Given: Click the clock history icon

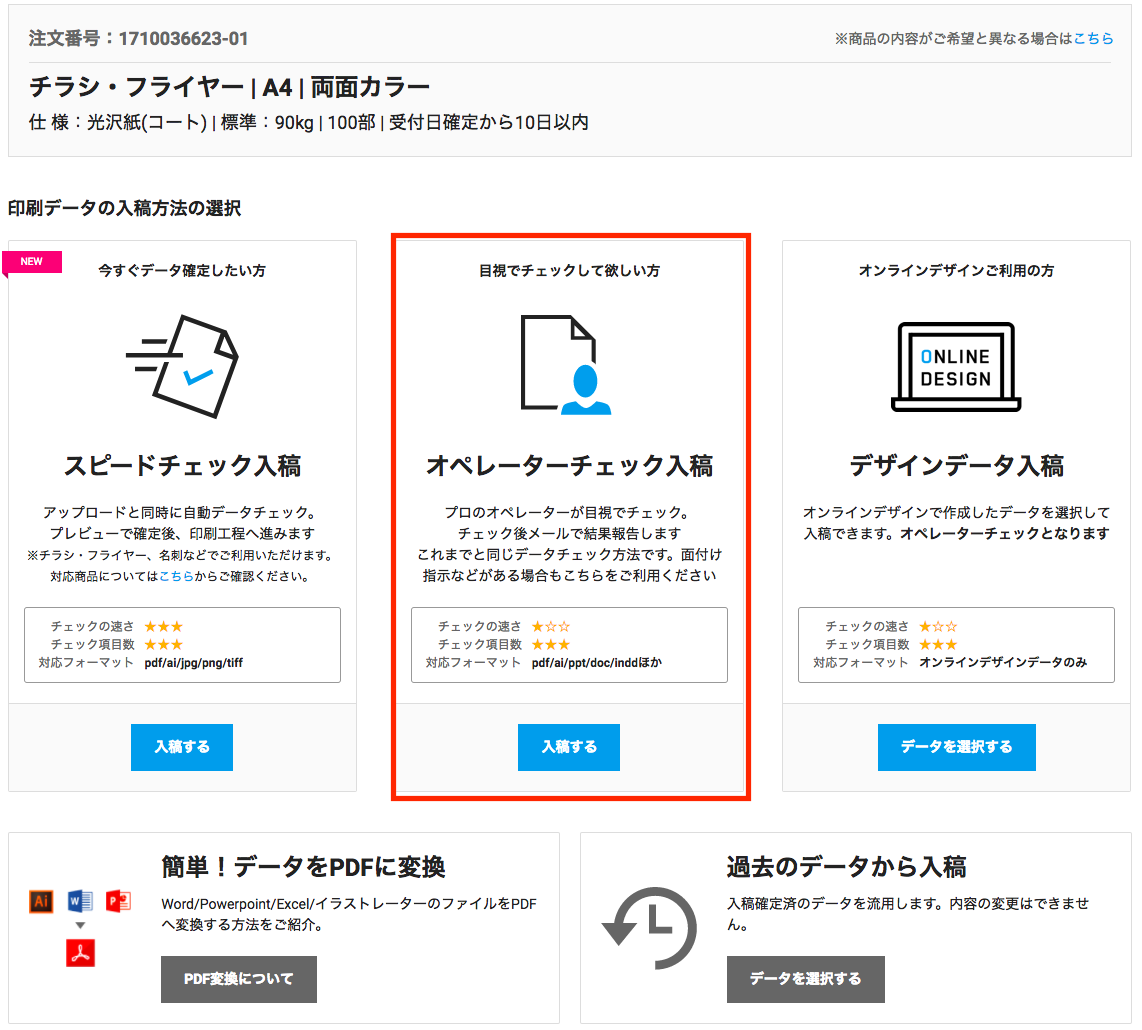Looking at the screenshot, I should [648, 927].
